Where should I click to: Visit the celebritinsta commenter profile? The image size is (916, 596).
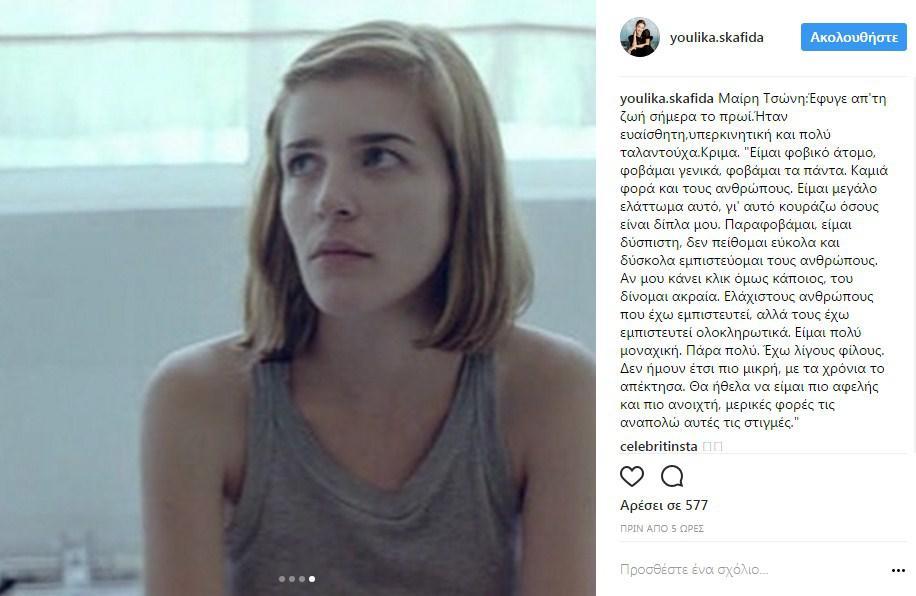point(658,446)
